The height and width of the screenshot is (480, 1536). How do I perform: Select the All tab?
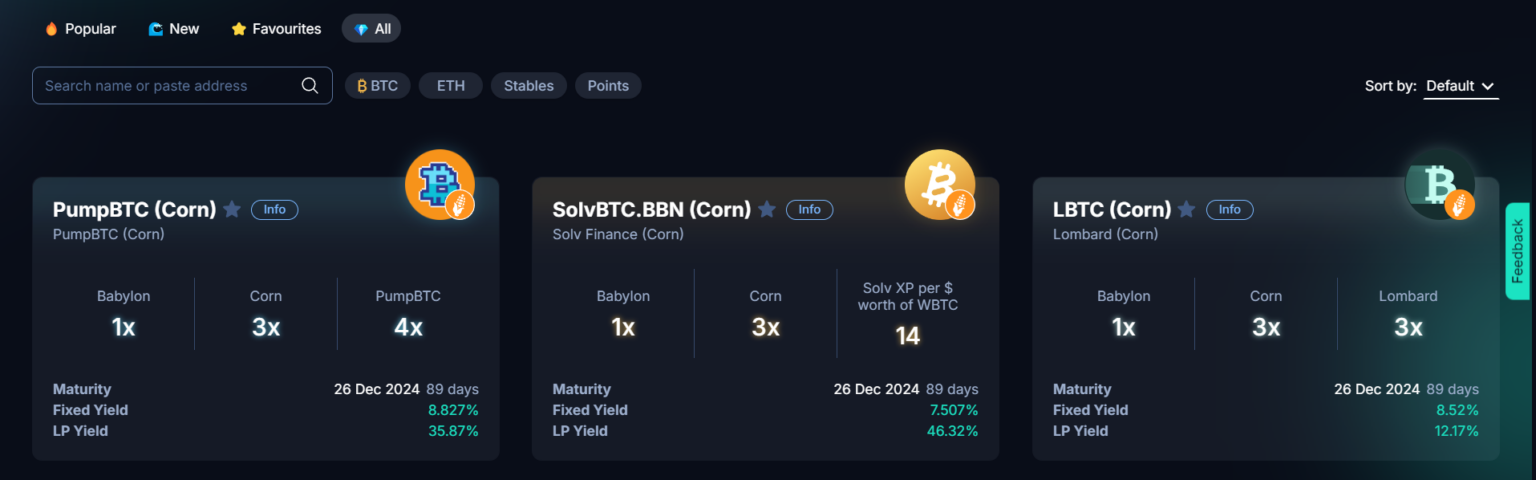(372, 29)
